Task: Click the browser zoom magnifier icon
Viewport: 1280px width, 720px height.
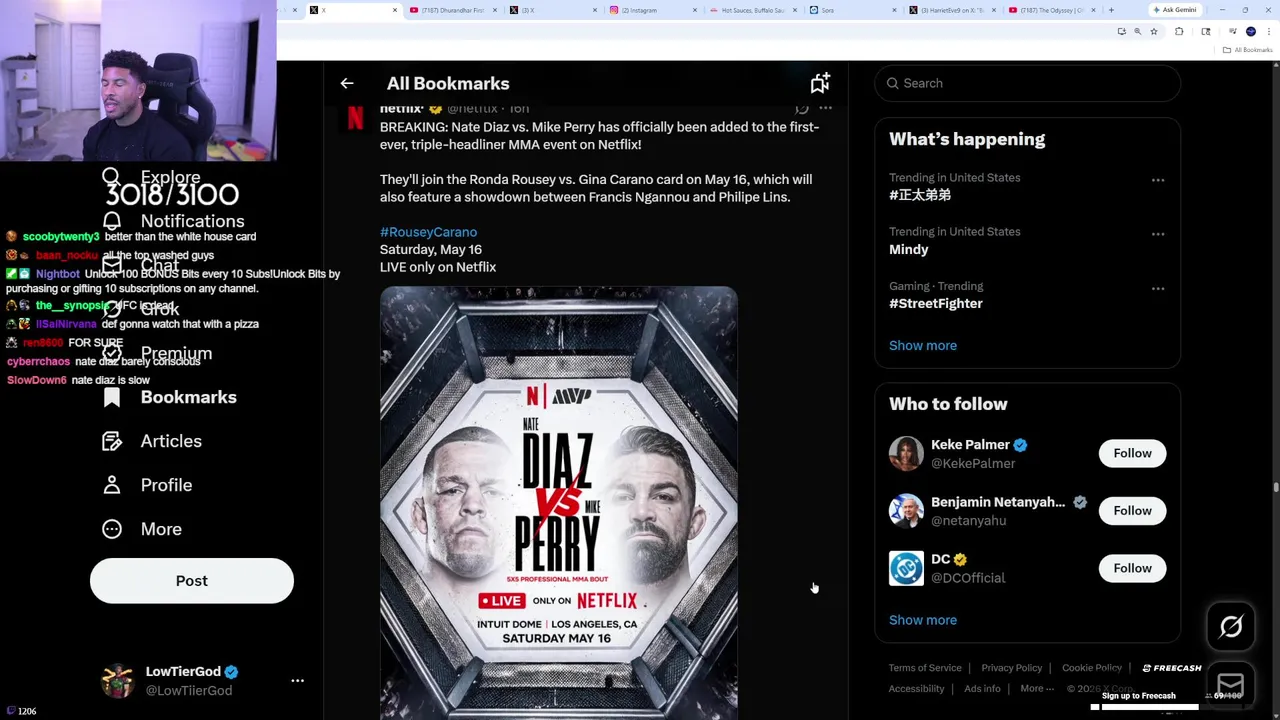Action: (x=1137, y=32)
